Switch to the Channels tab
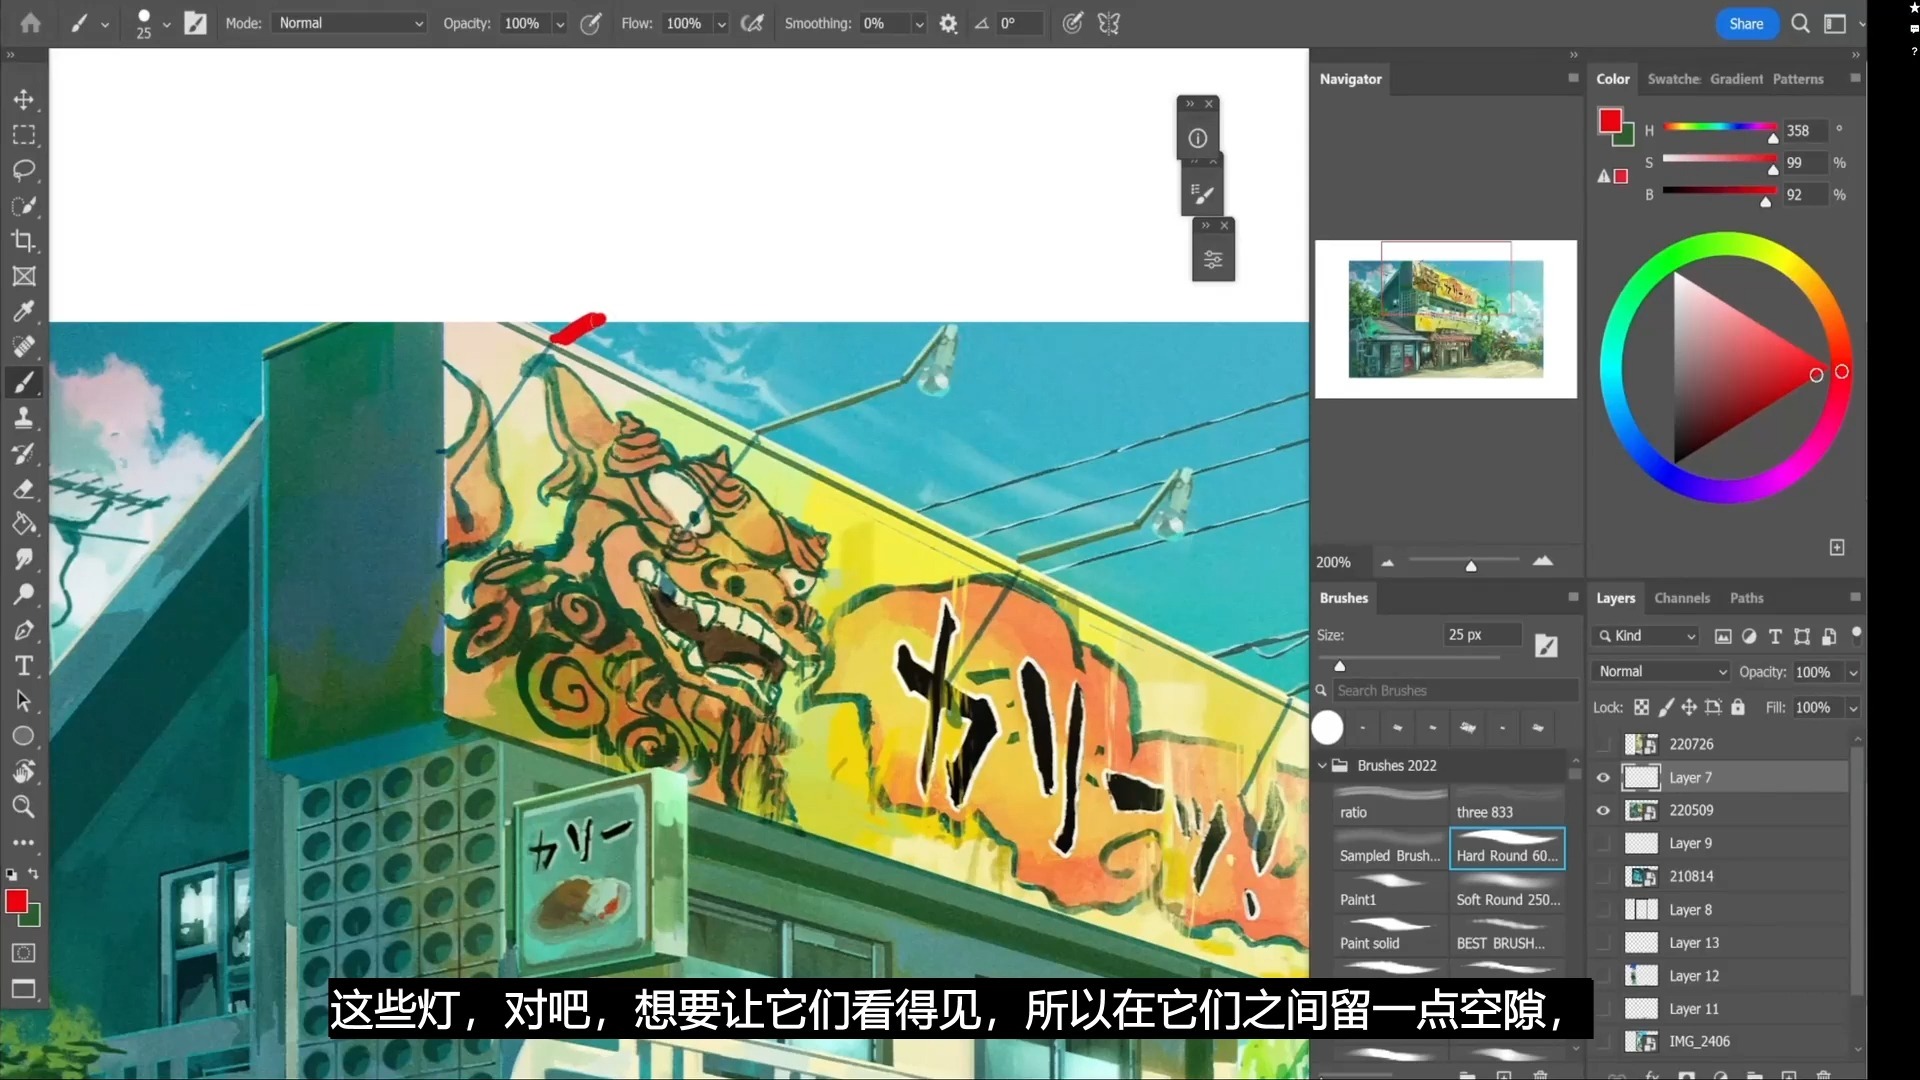 tap(1682, 598)
